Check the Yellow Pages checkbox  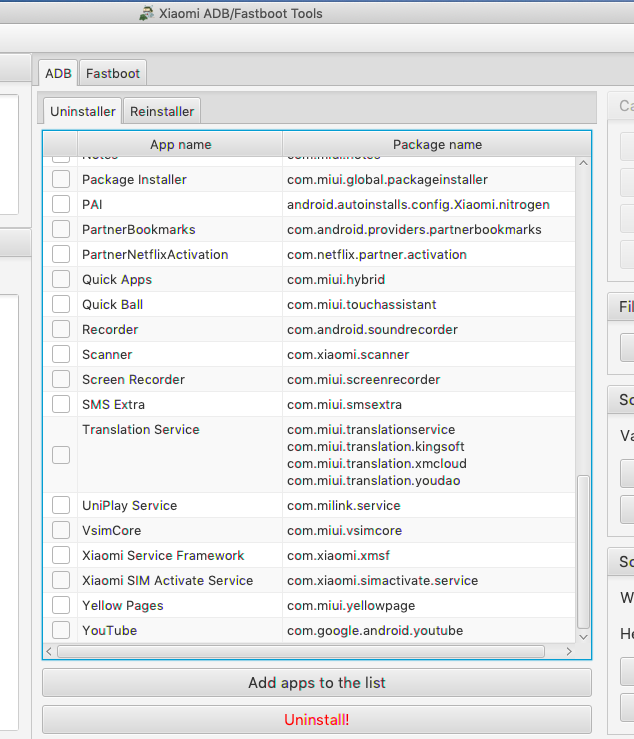[x=61, y=606]
